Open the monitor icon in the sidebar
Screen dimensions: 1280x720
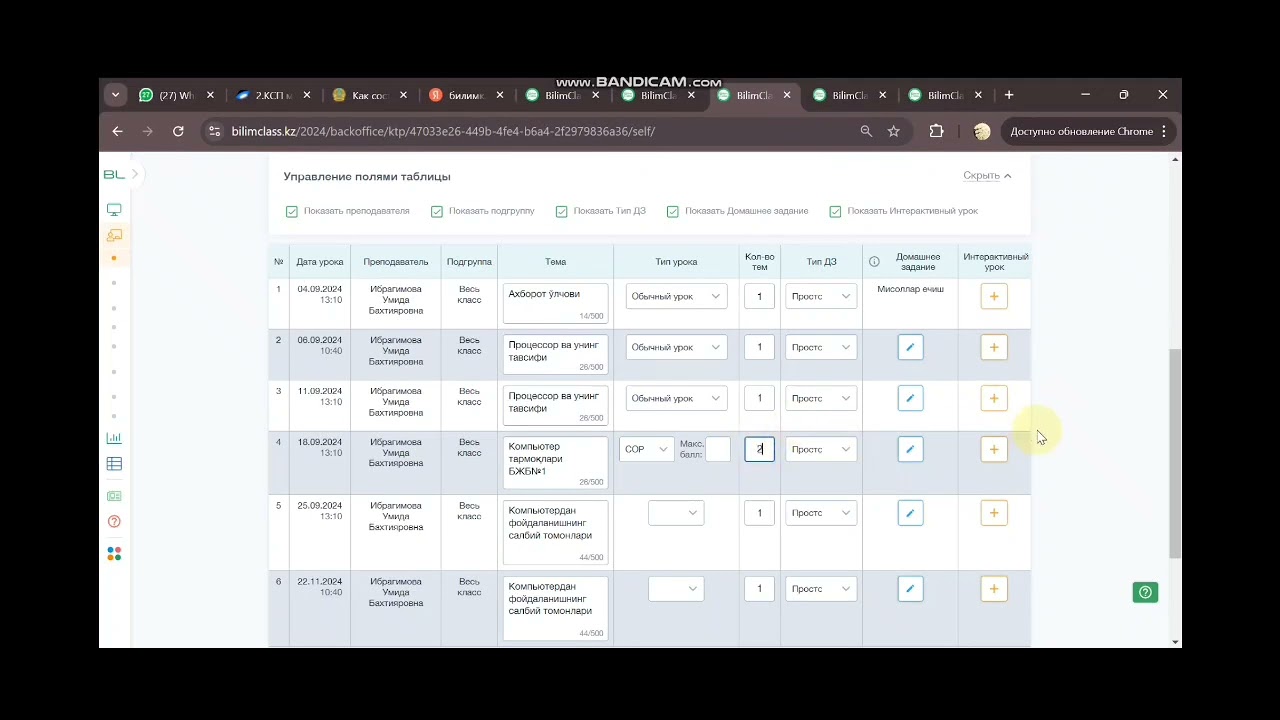(x=114, y=210)
